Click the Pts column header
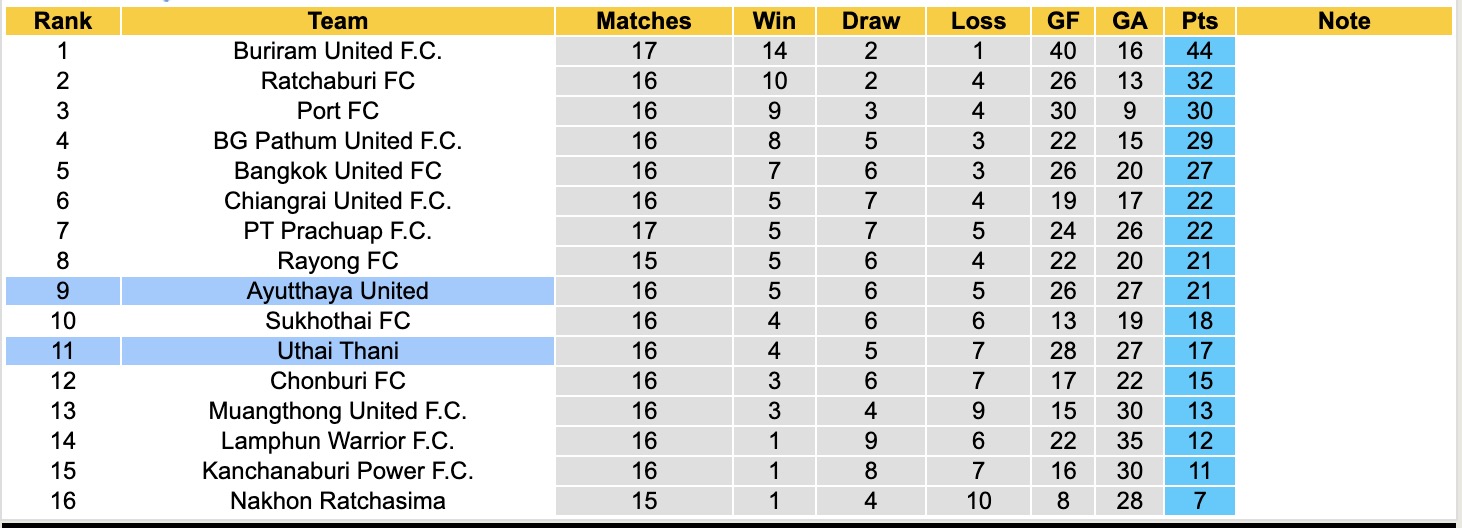1462x528 pixels. click(1199, 21)
